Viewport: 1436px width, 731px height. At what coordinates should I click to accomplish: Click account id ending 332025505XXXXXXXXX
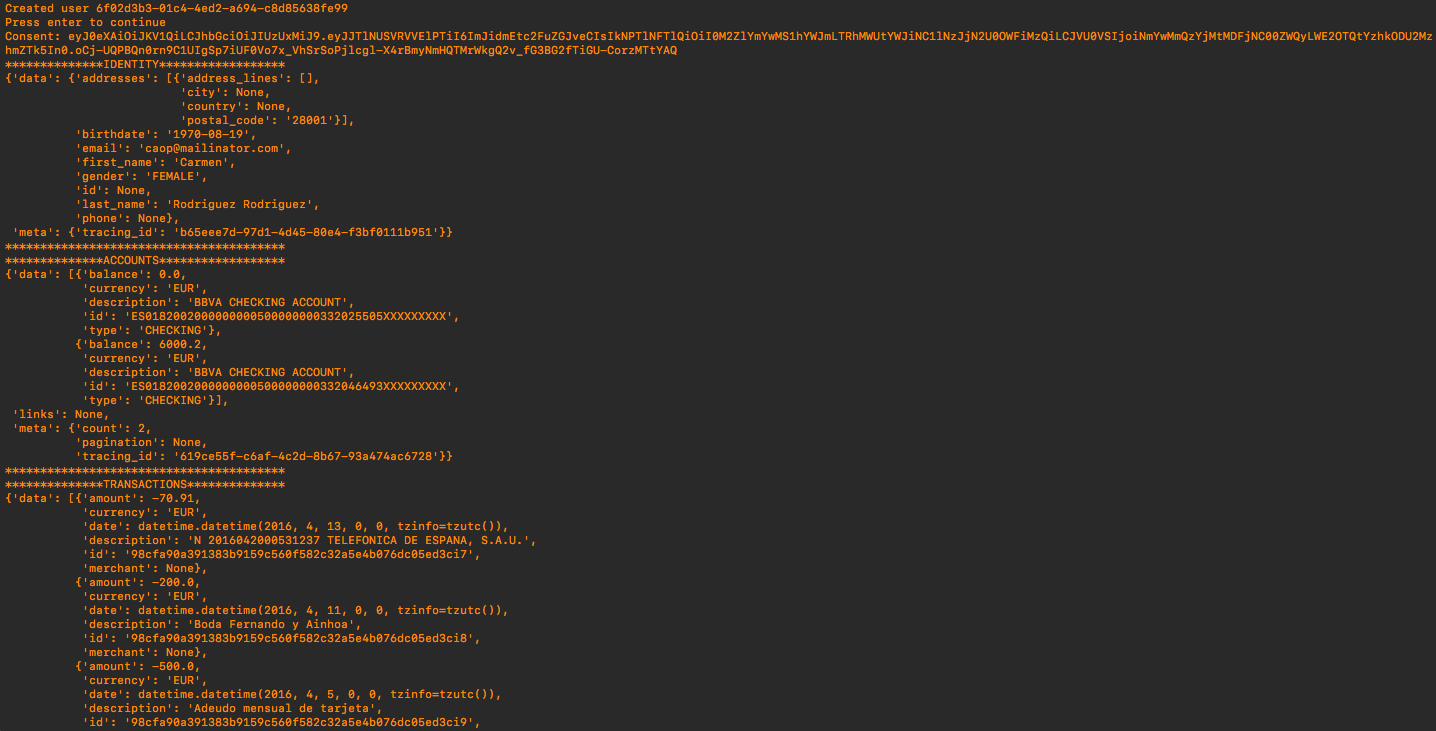coord(289,316)
